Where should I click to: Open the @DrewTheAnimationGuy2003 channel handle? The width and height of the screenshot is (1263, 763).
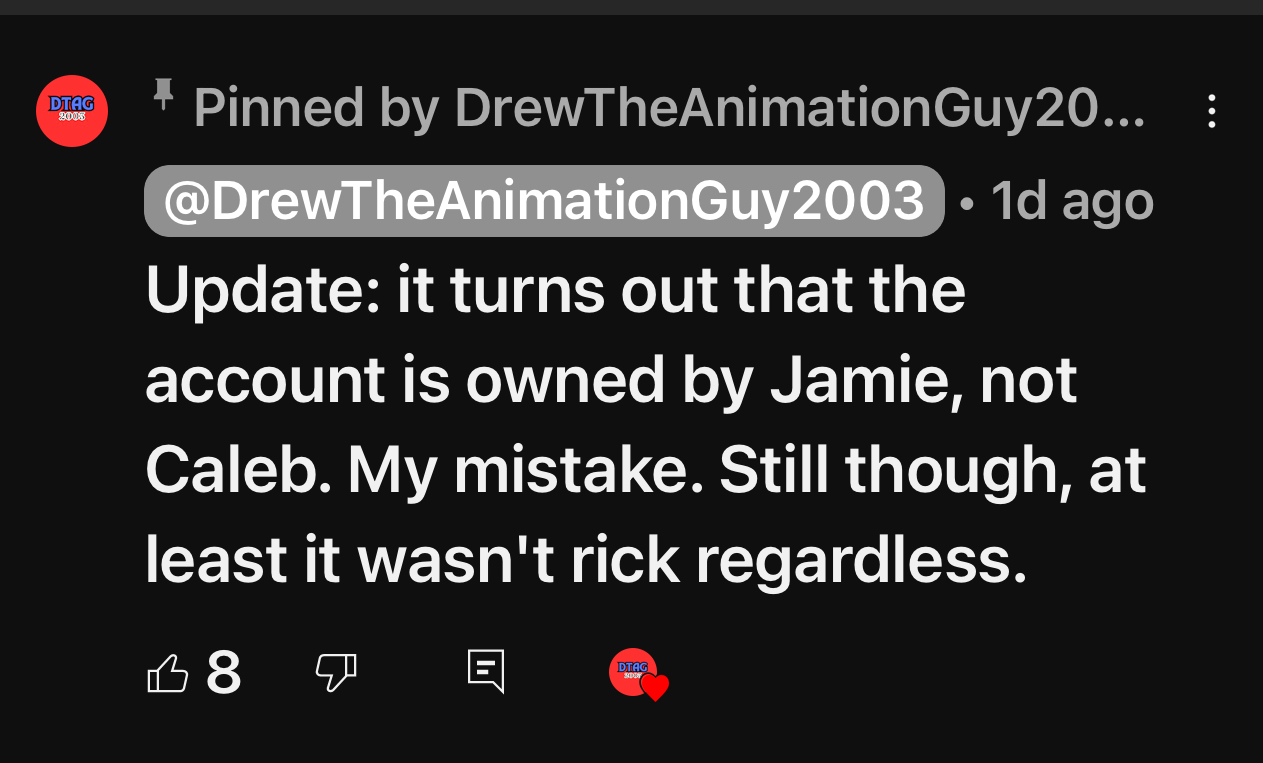pos(544,201)
